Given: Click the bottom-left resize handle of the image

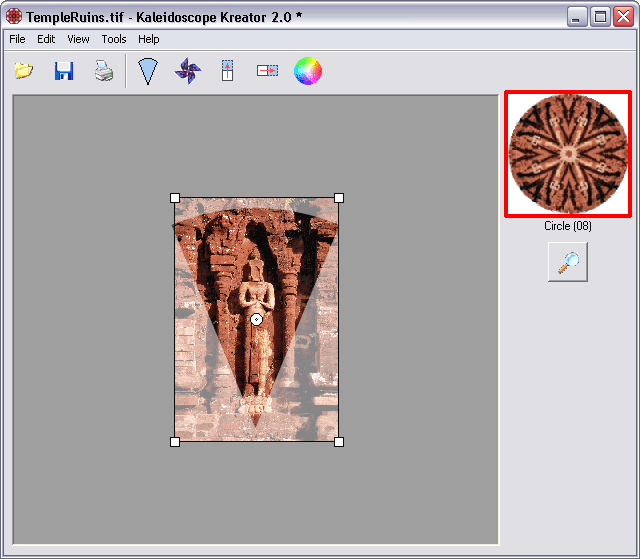Looking at the screenshot, I should (x=175, y=441).
